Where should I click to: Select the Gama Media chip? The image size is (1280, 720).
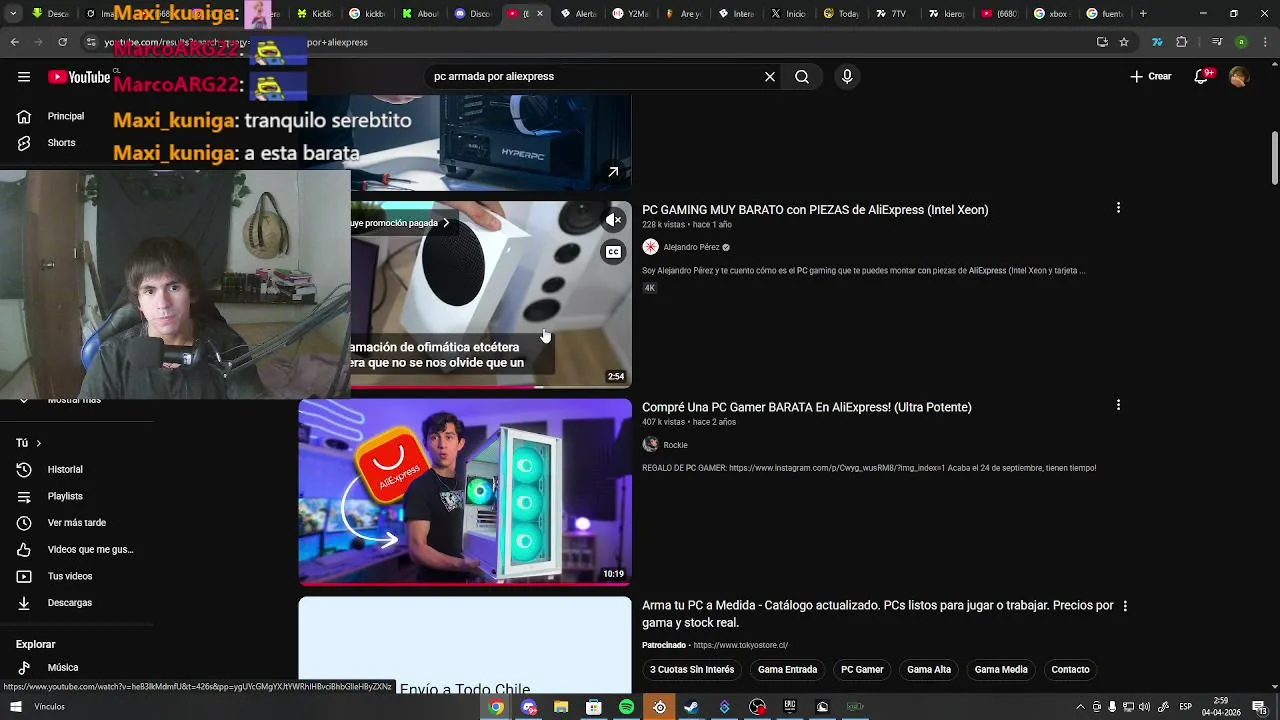(x=1001, y=670)
